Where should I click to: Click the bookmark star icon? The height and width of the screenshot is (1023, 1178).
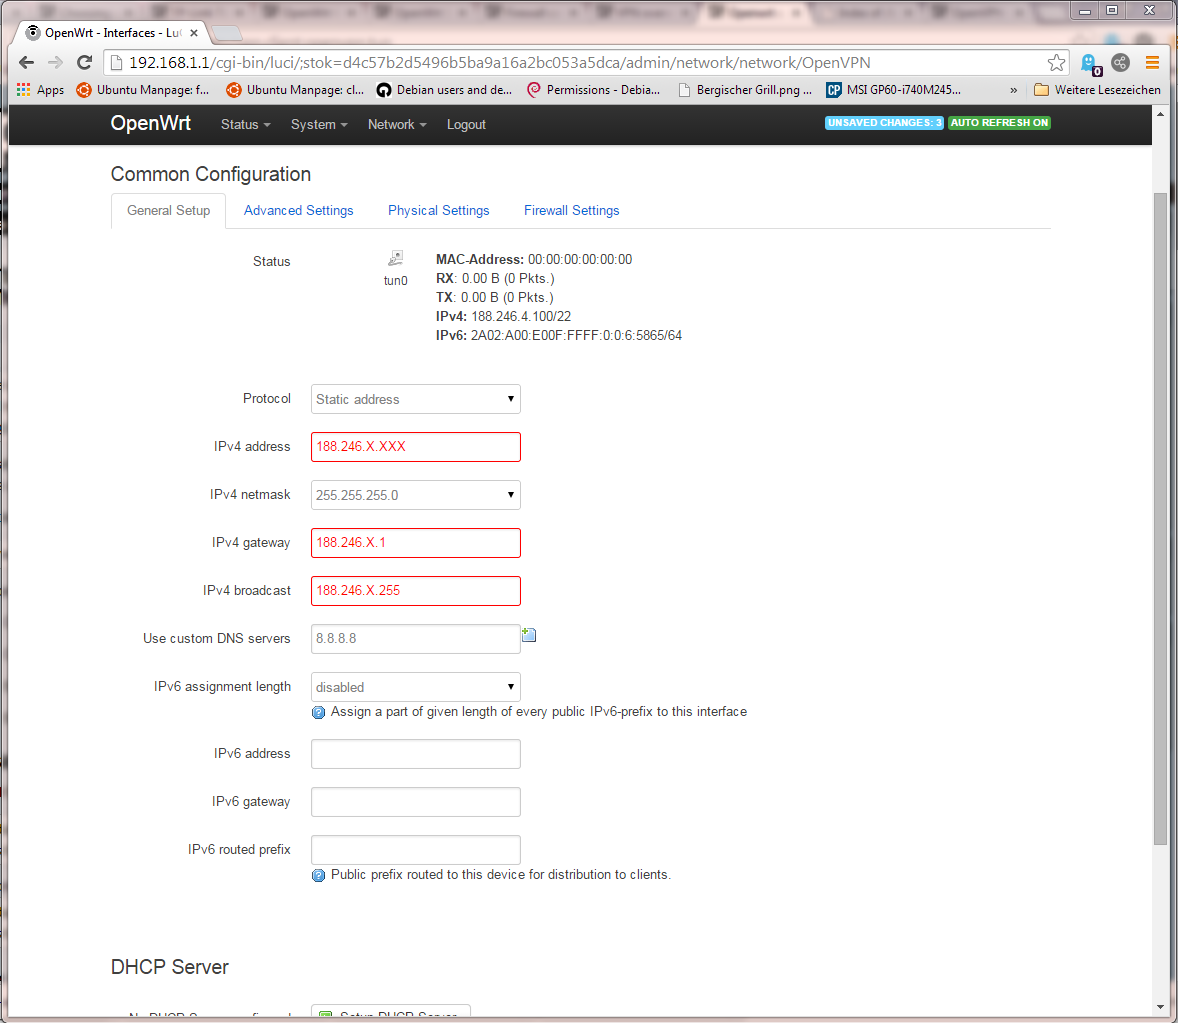click(1056, 63)
